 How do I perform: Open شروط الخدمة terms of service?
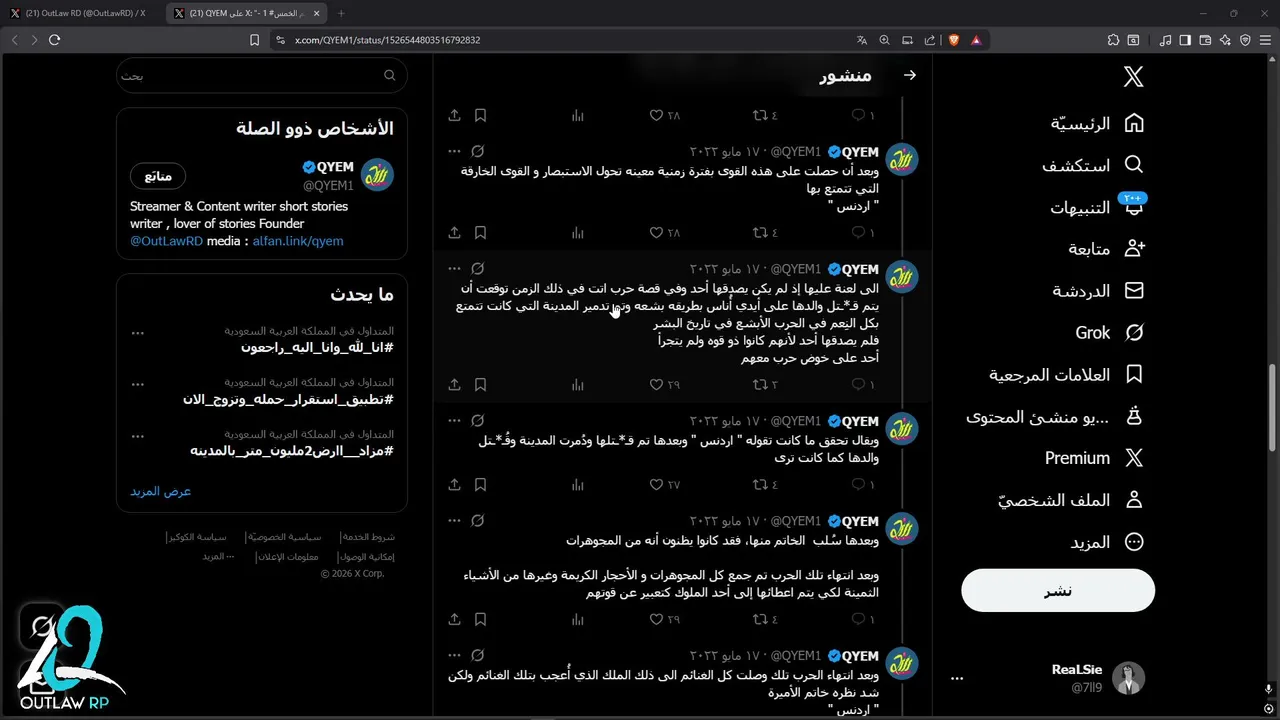click(368, 537)
